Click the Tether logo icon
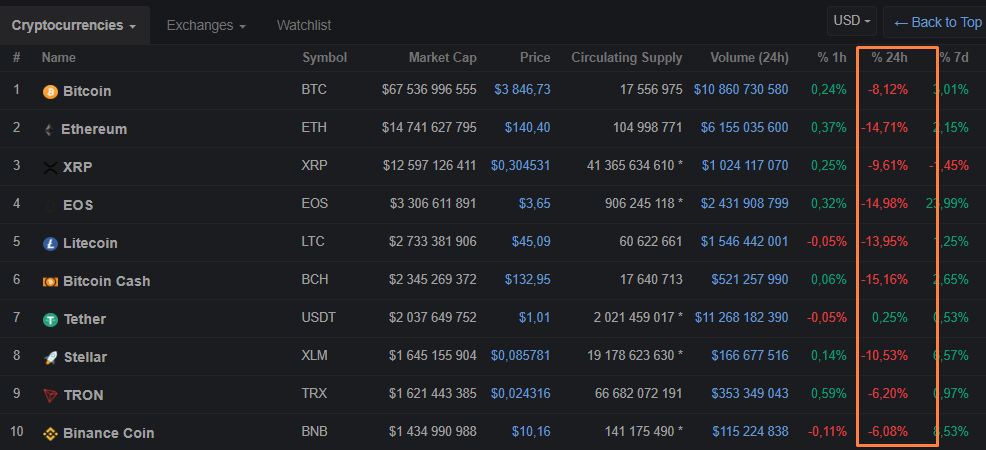This screenshot has height=450, width=986. 50,319
